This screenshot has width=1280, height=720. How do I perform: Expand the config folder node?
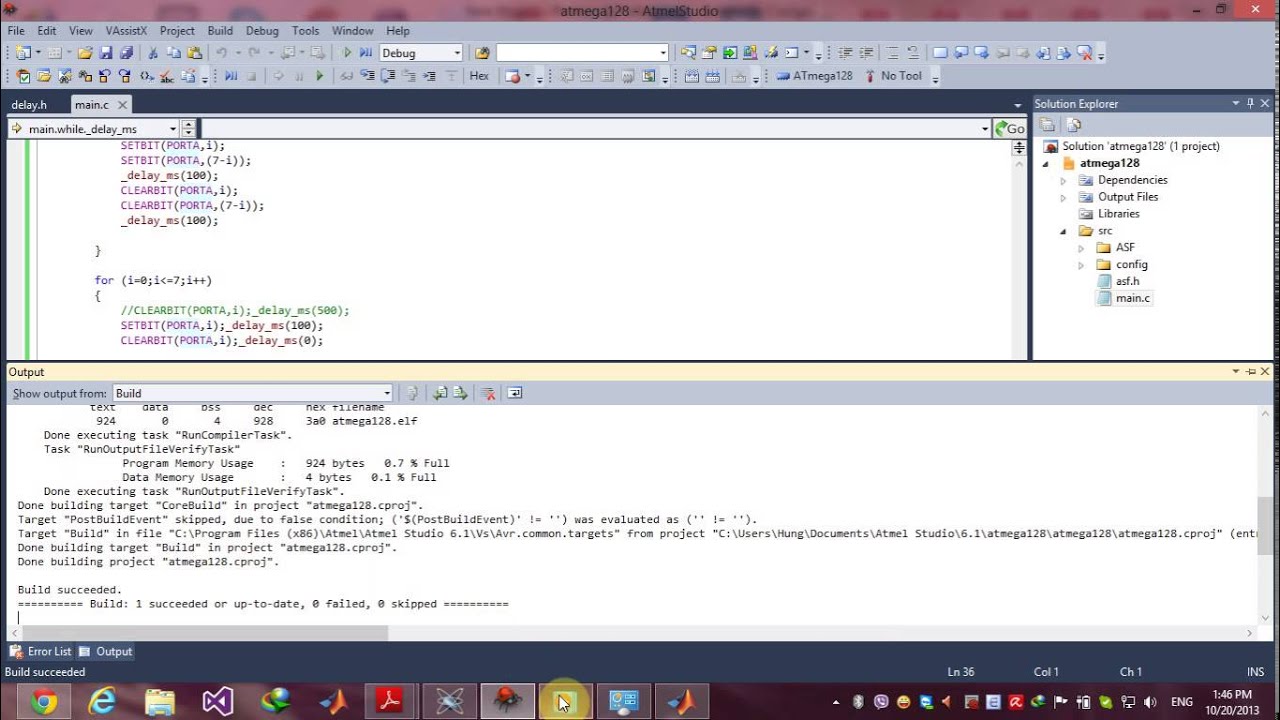[x=1081, y=265]
